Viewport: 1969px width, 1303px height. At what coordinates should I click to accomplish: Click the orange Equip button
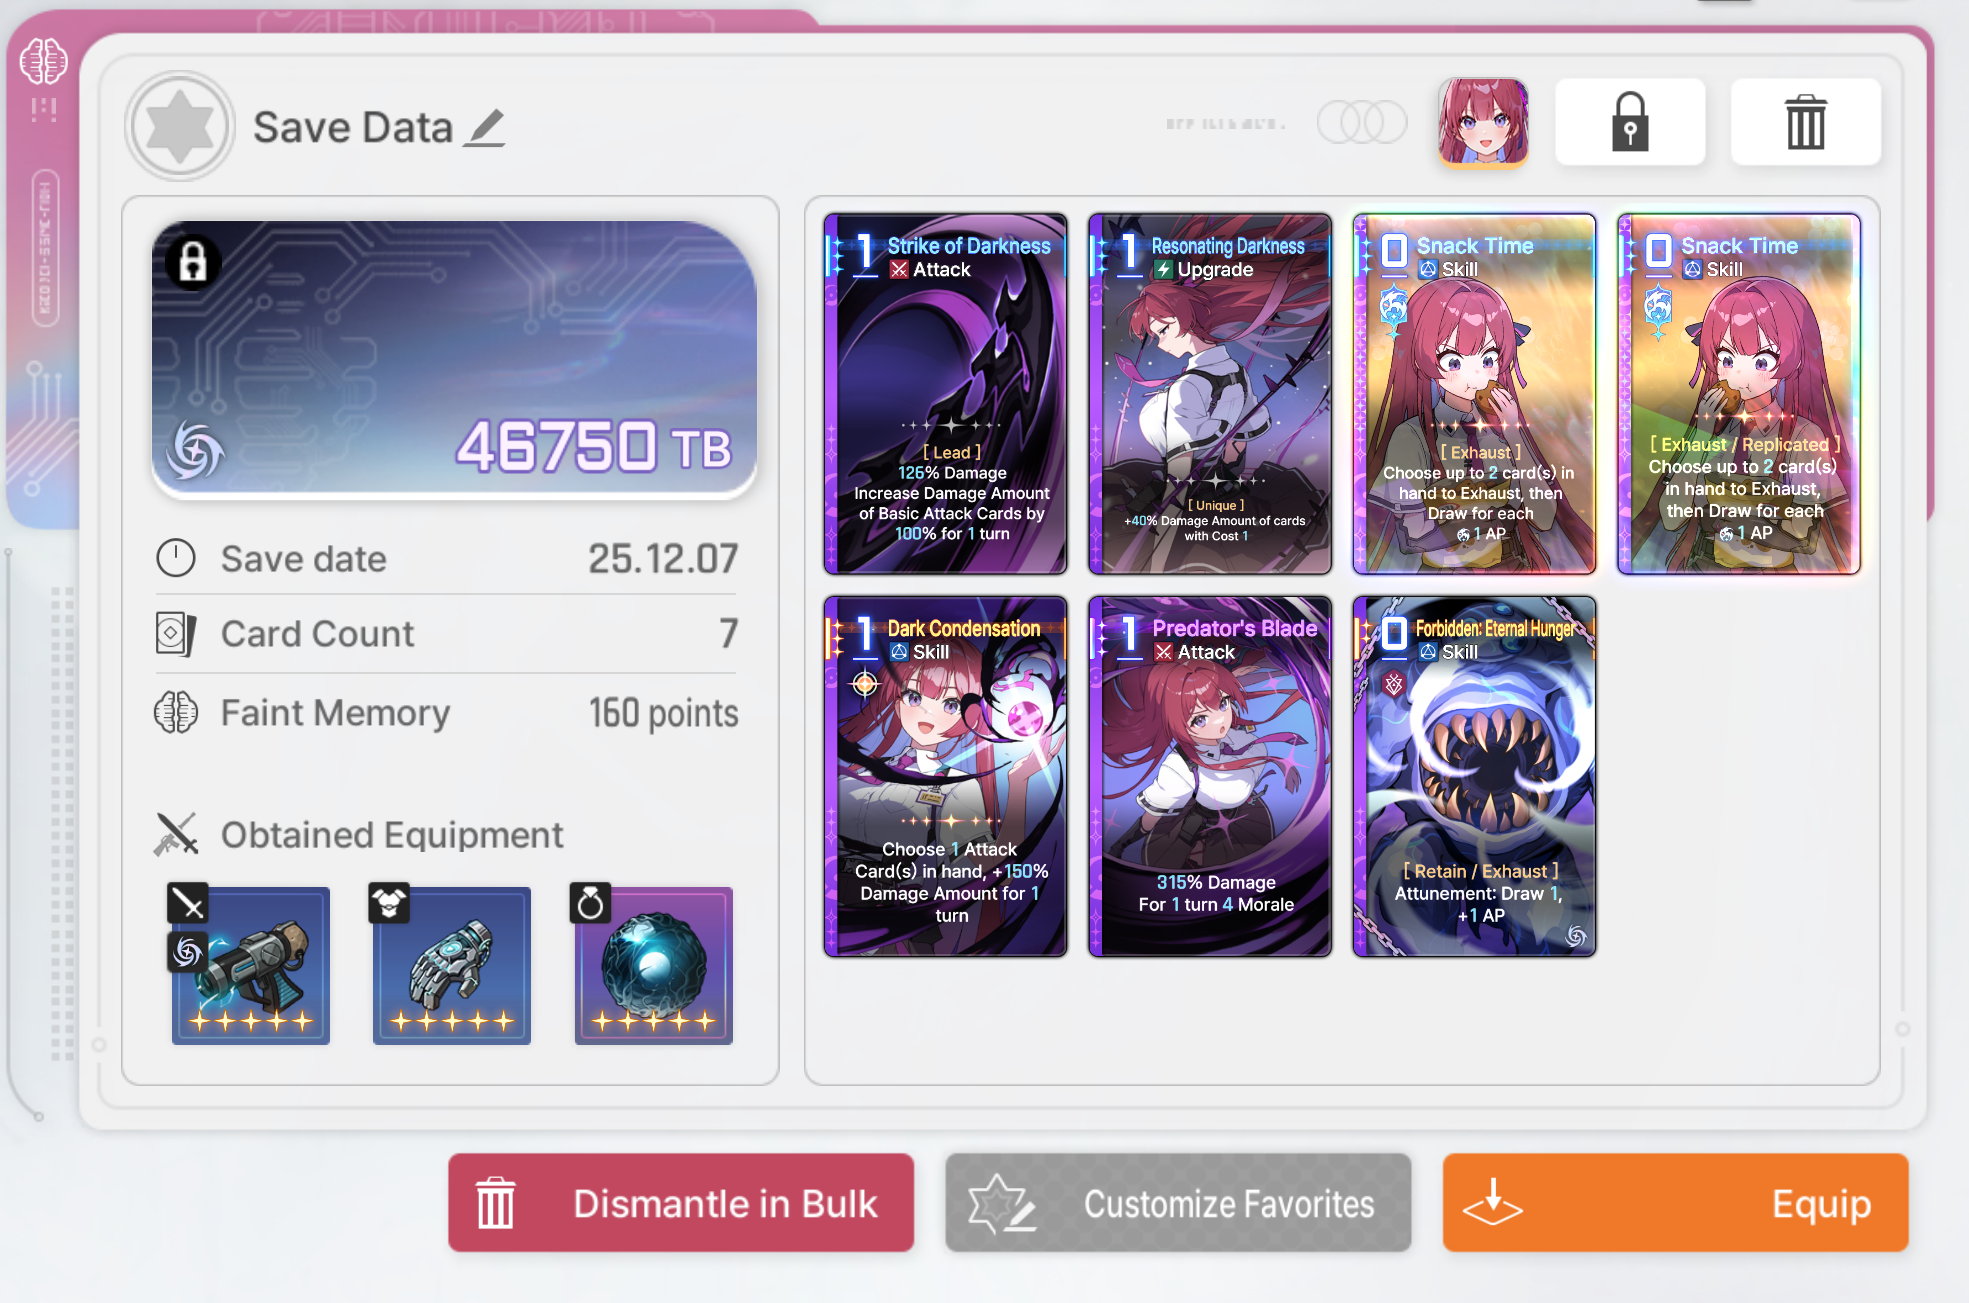click(1675, 1203)
